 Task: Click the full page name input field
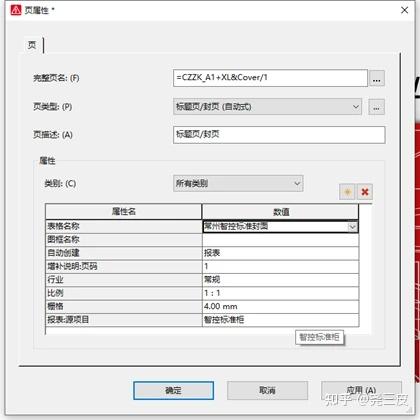coord(270,78)
